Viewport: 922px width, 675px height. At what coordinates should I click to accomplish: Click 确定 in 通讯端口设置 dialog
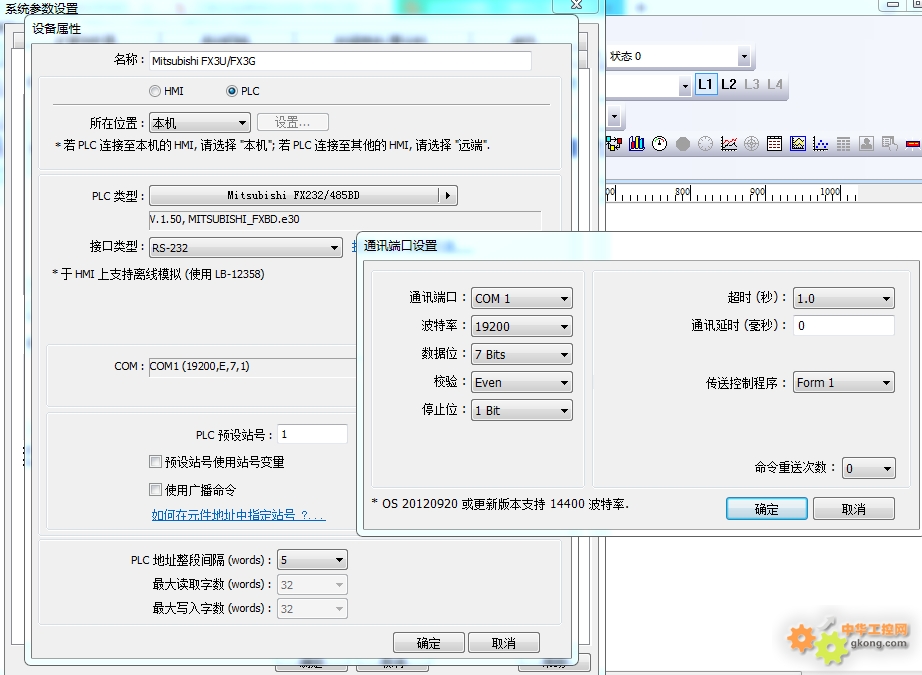pyautogui.click(x=766, y=509)
